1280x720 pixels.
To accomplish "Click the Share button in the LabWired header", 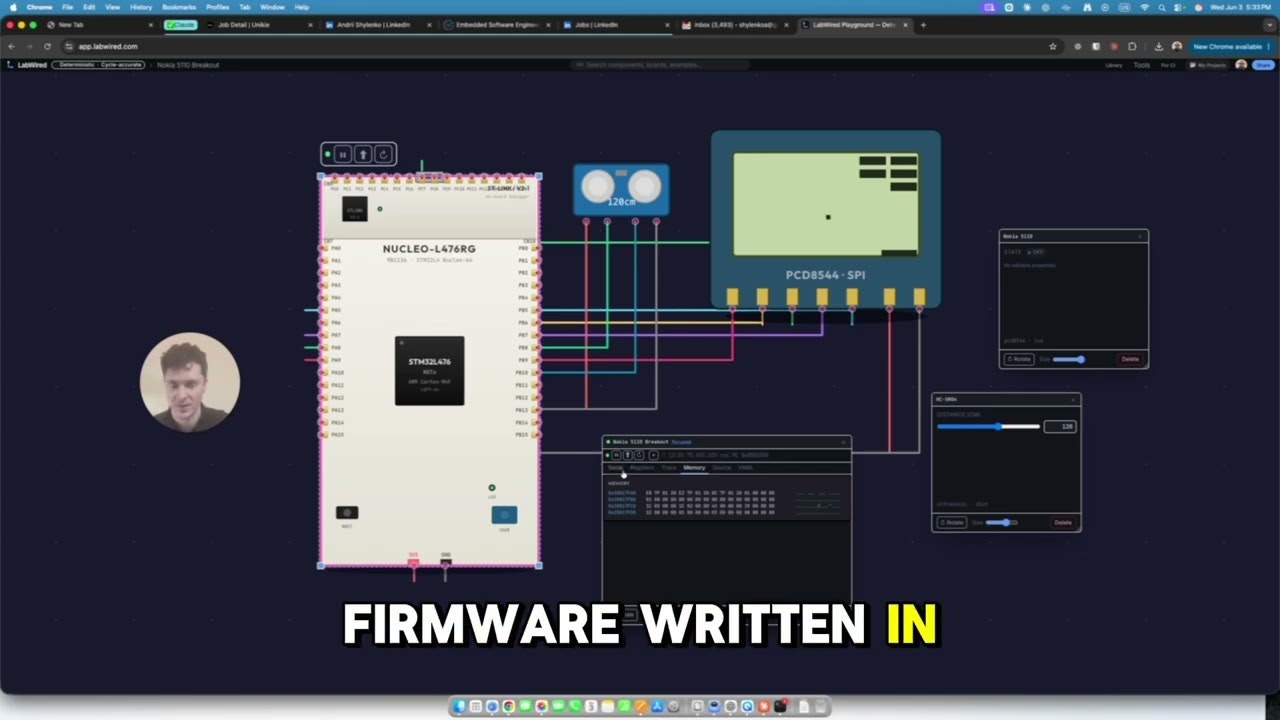I will coord(1262,65).
